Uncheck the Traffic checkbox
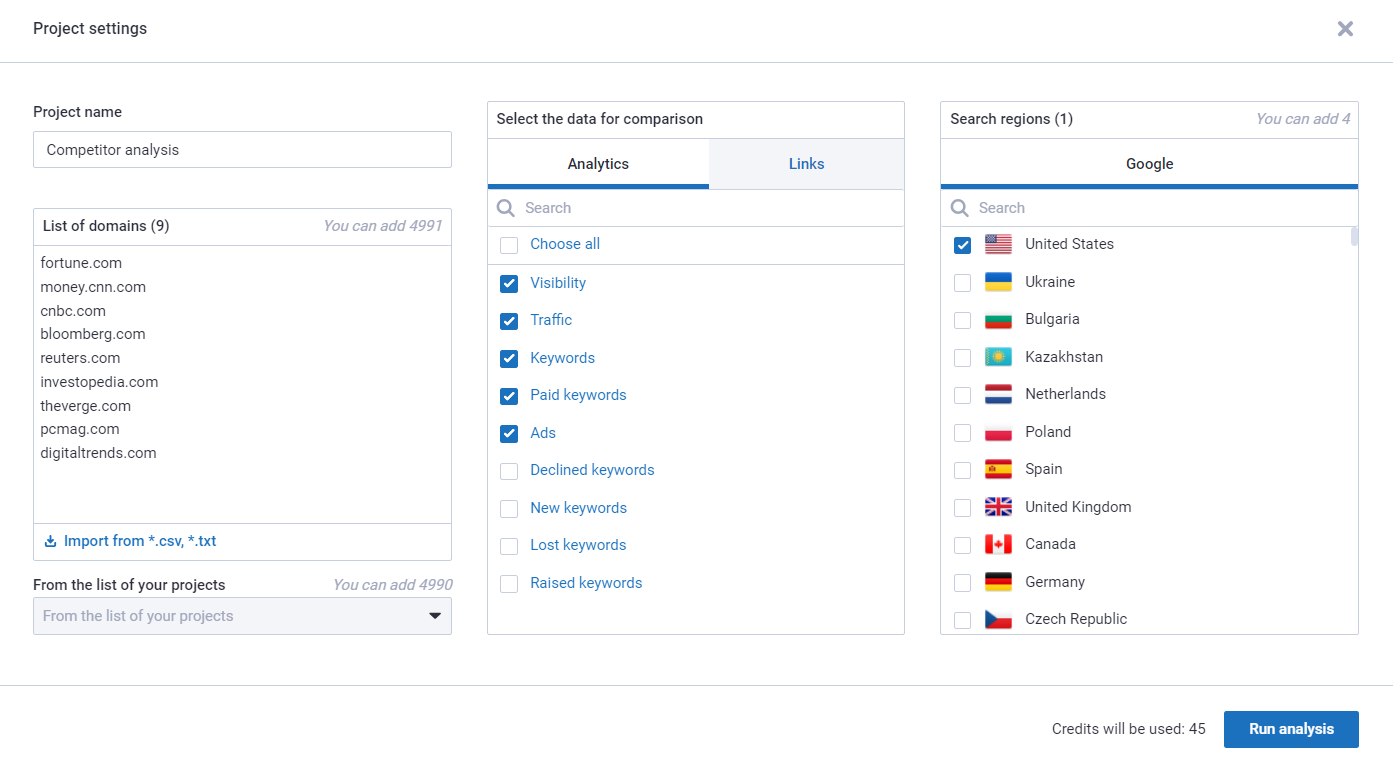The height and width of the screenshot is (765, 1393). click(x=509, y=321)
